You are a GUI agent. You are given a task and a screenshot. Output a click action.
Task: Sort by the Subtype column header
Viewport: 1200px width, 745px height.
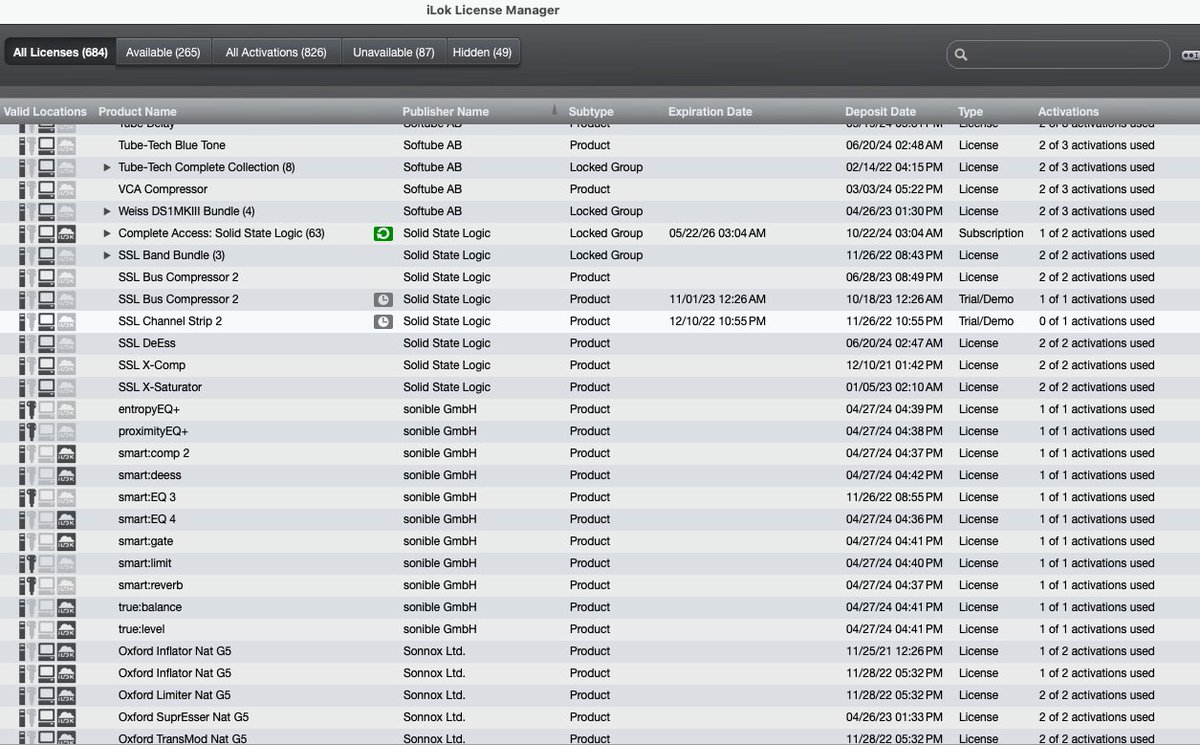(x=591, y=112)
